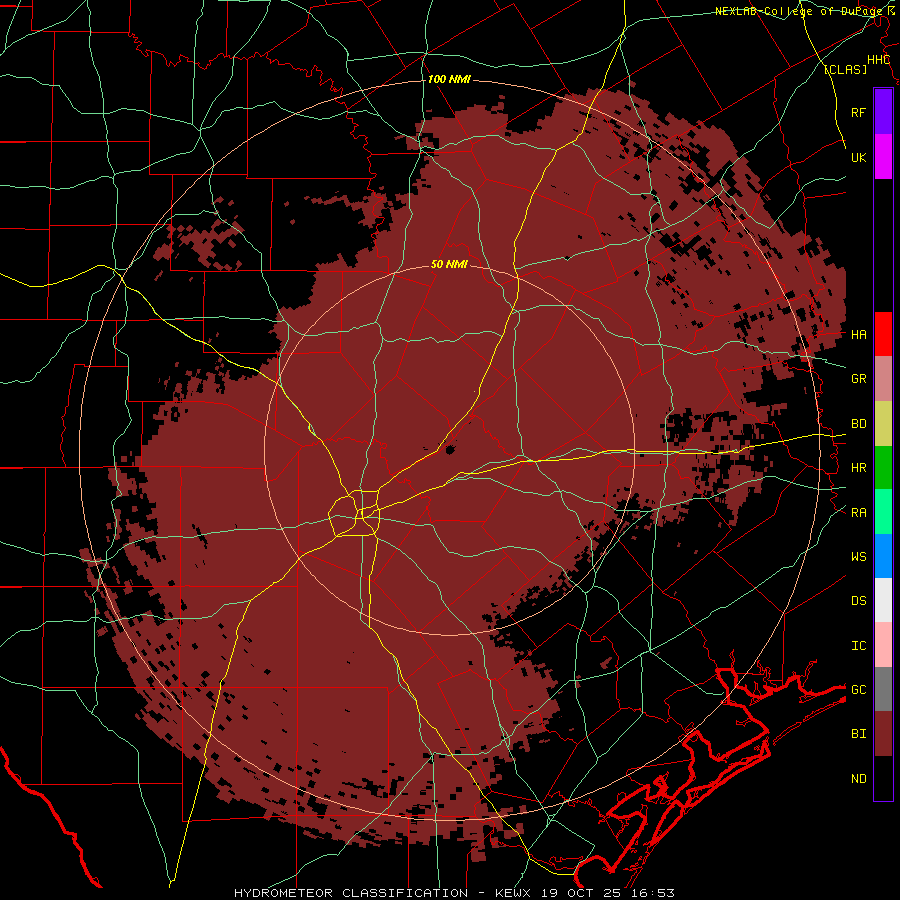Click the ND black legend swatch
The height and width of the screenshot is (900, 900).
883,778
